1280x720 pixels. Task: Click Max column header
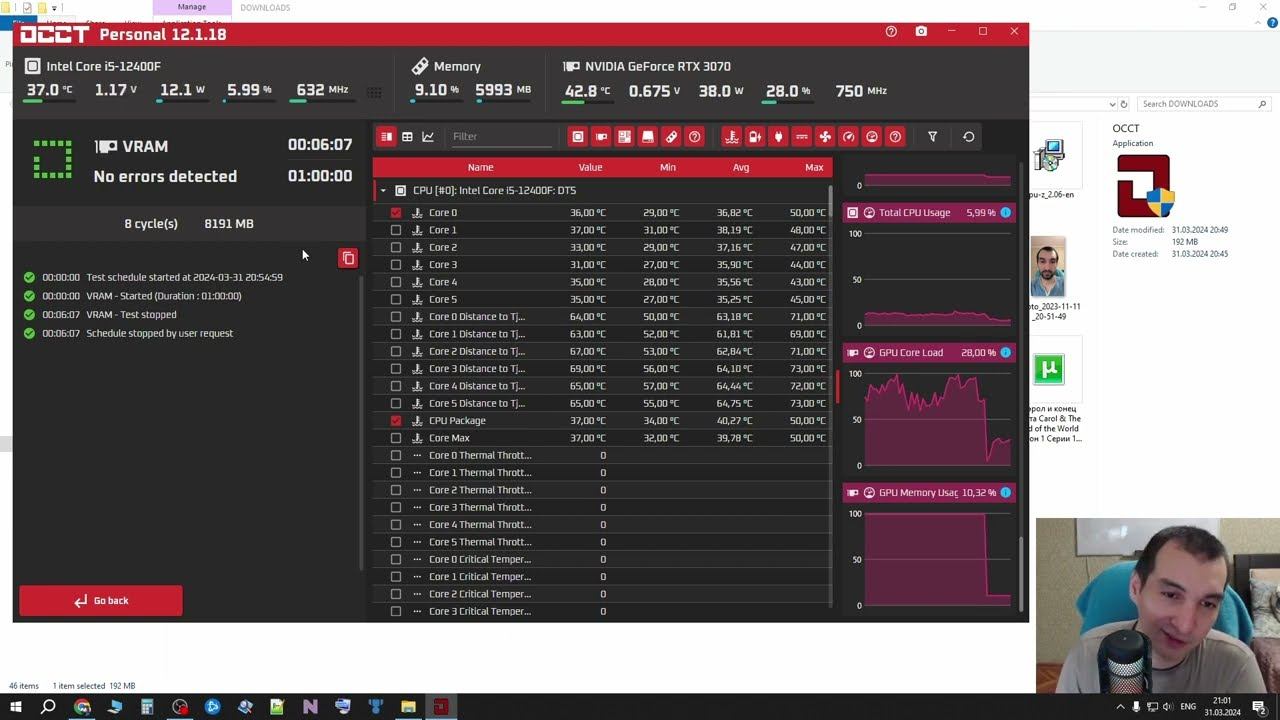(814, 167)
